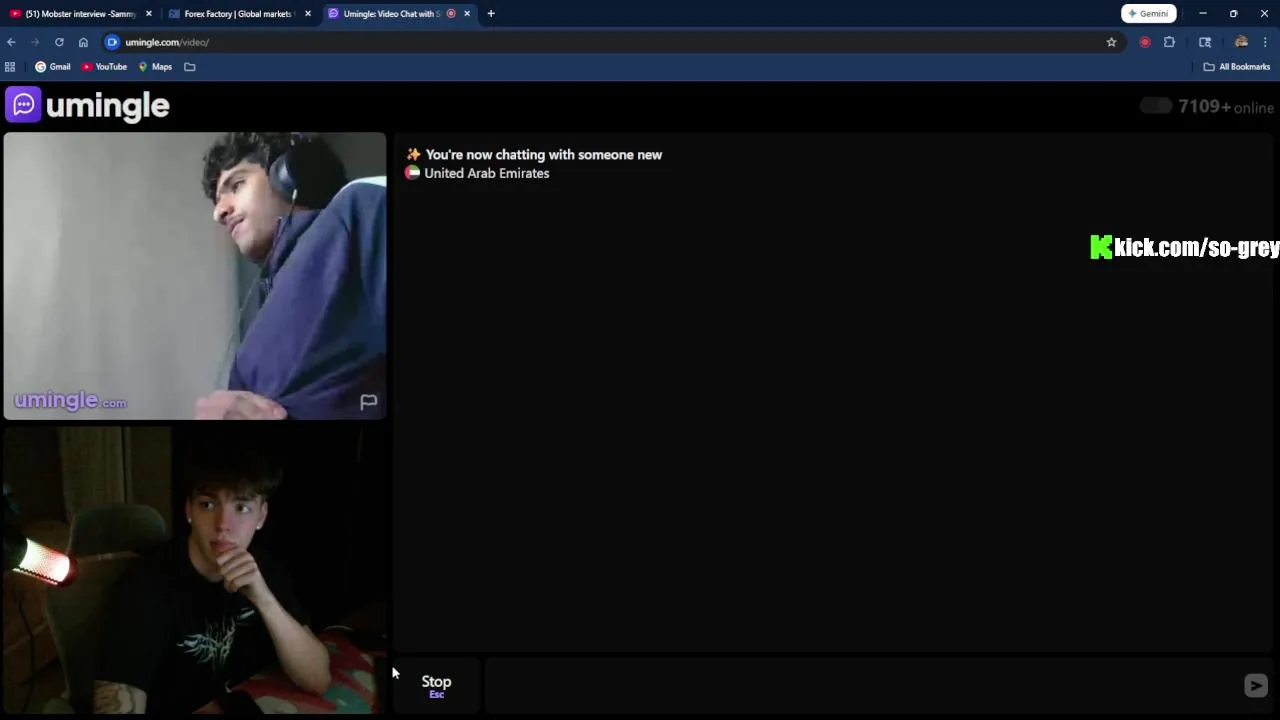Toggle the switch beside the online count
This screenshot has height=720, width=1280.
pyautogui.click(x=1156, y=106)
